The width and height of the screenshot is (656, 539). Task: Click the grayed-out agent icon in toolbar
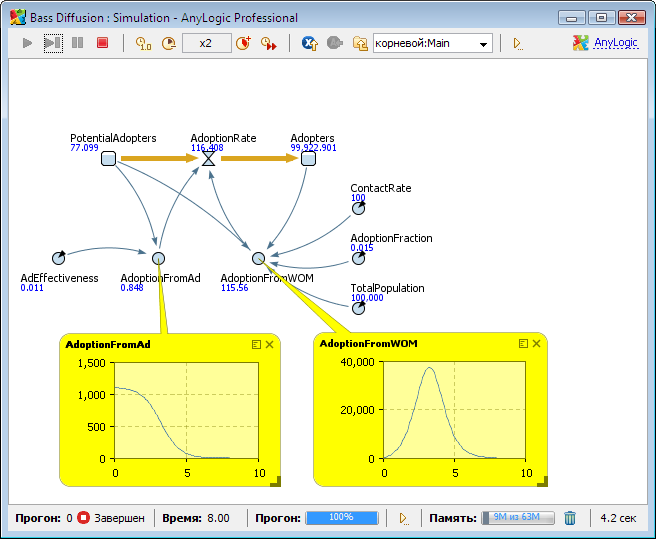point(335,43)
